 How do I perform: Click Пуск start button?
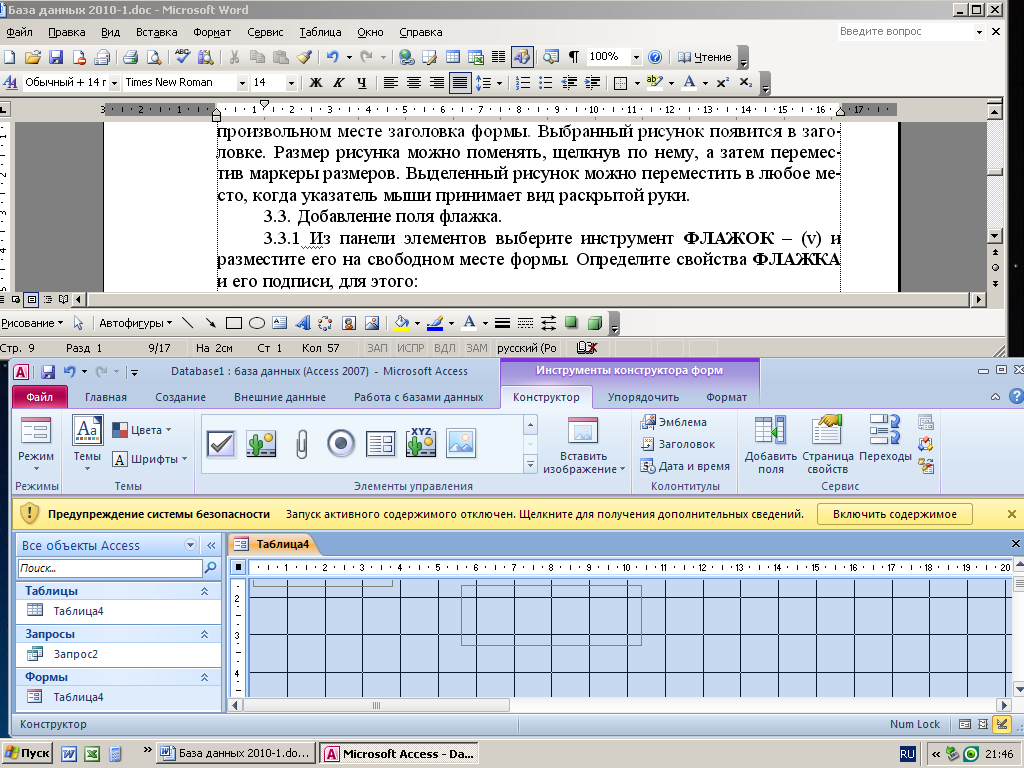coord(27,753)
